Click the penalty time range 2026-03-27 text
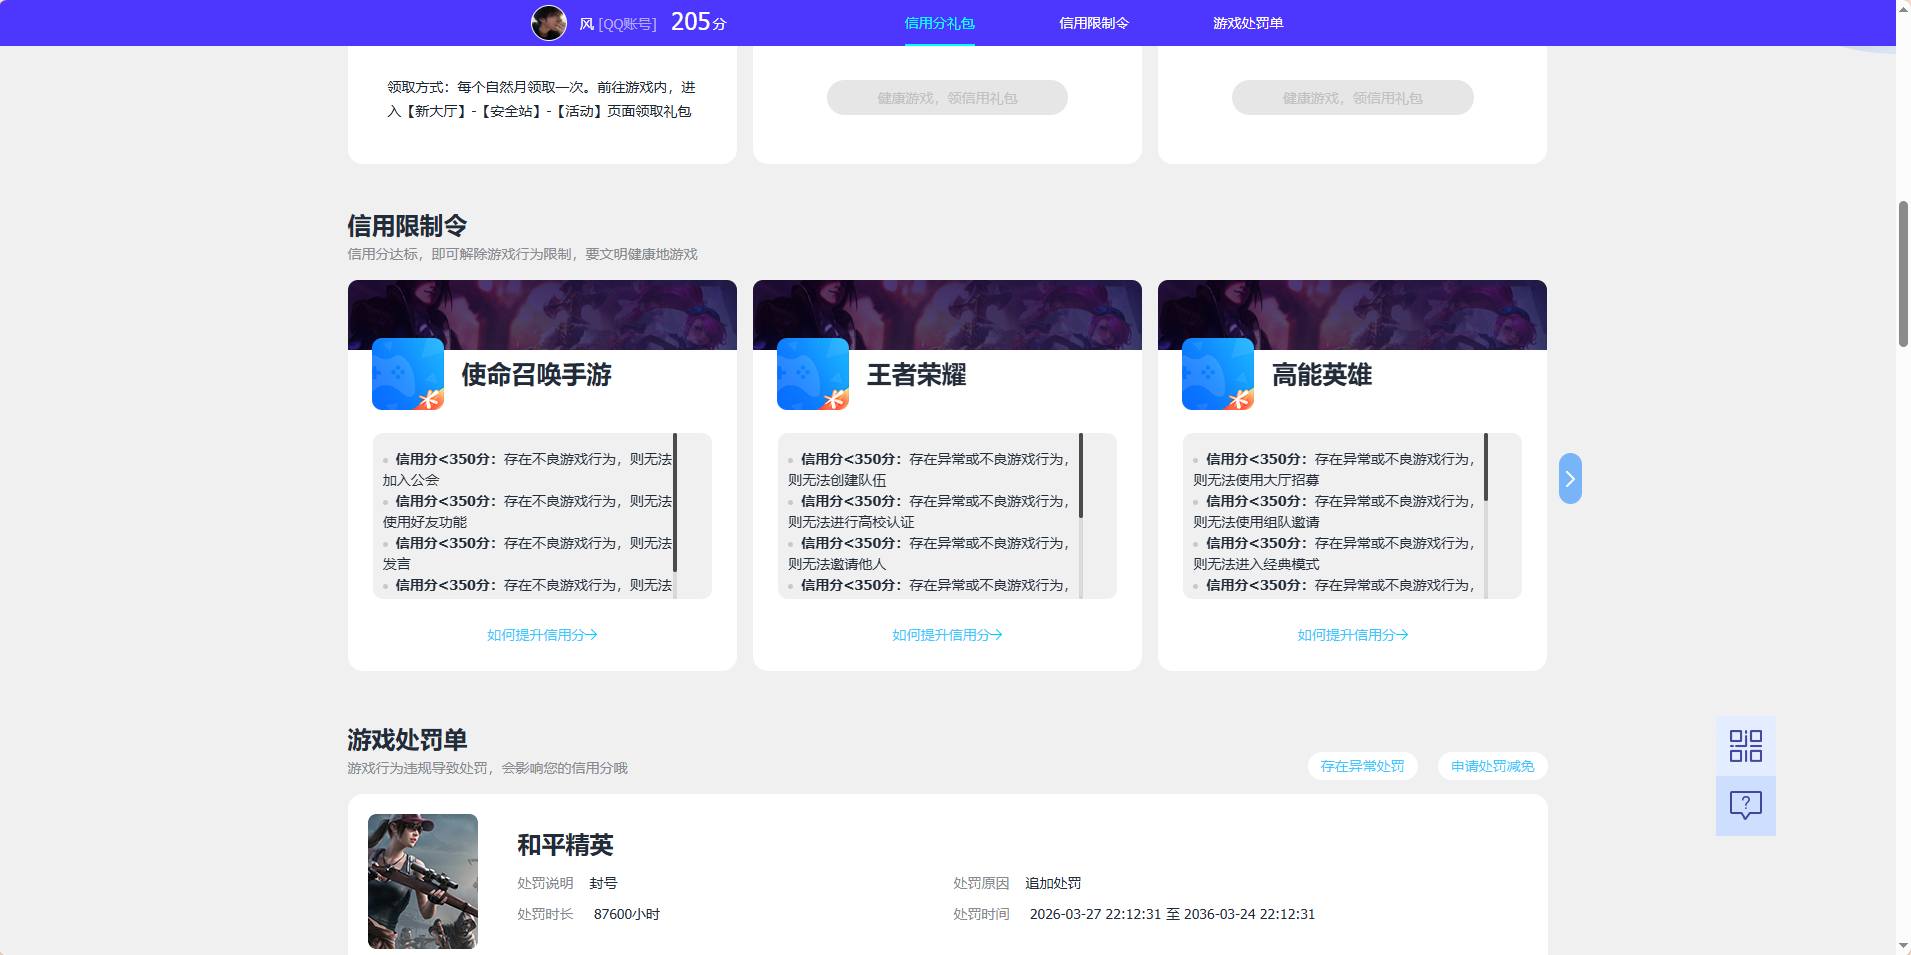The width and height of the screenshot is (1911, 955). click(x=1172, y=914)
